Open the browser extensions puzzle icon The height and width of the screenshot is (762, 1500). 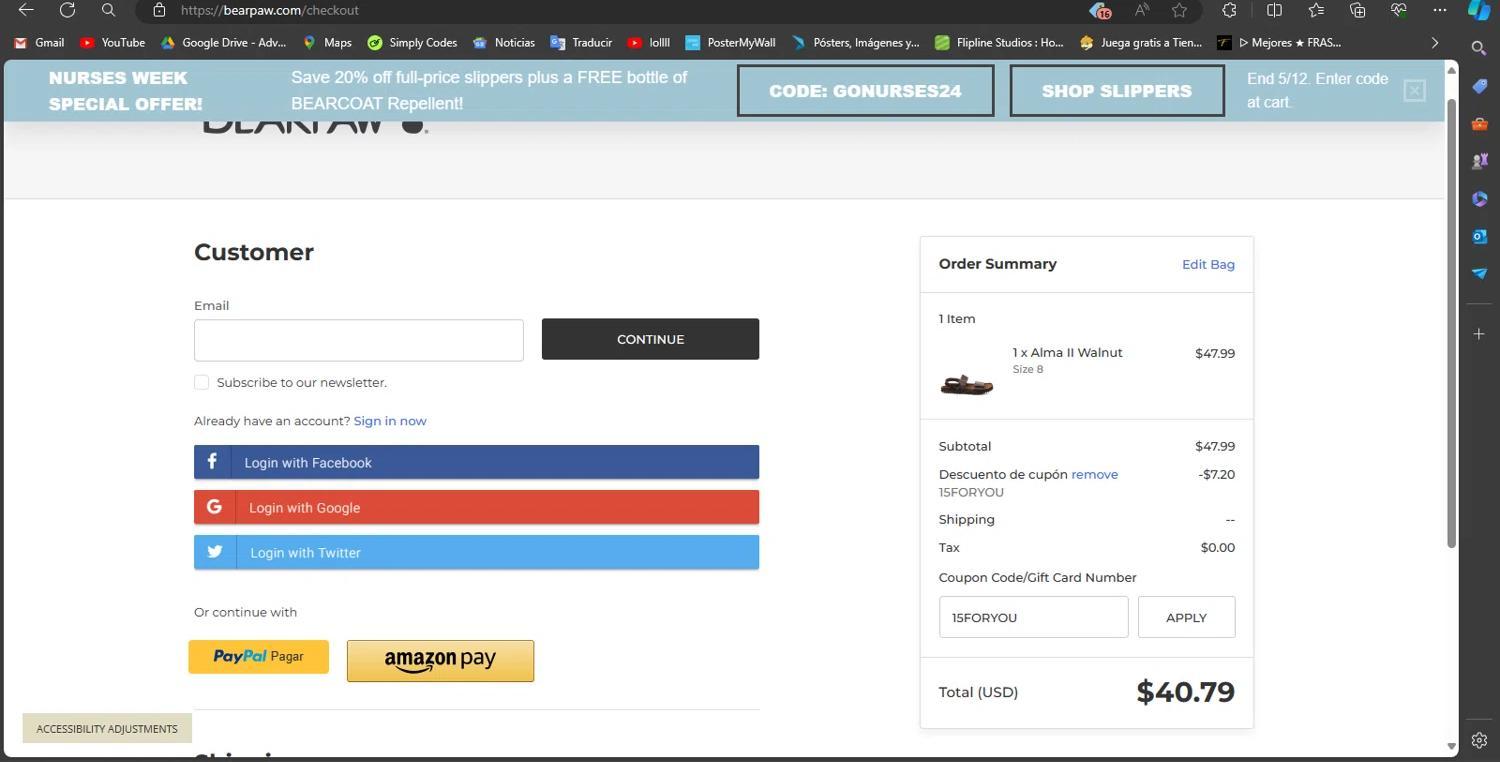click(1229, 10)
